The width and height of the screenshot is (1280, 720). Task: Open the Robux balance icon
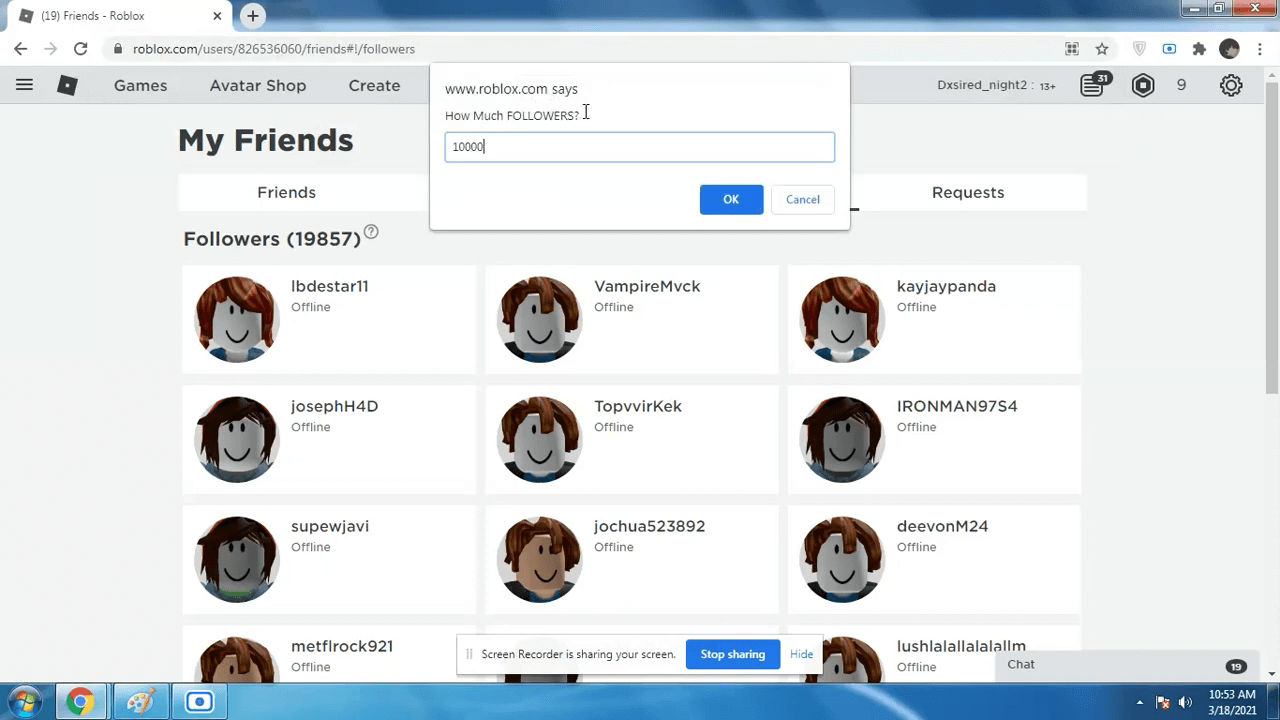click(x=1143, y=85)
